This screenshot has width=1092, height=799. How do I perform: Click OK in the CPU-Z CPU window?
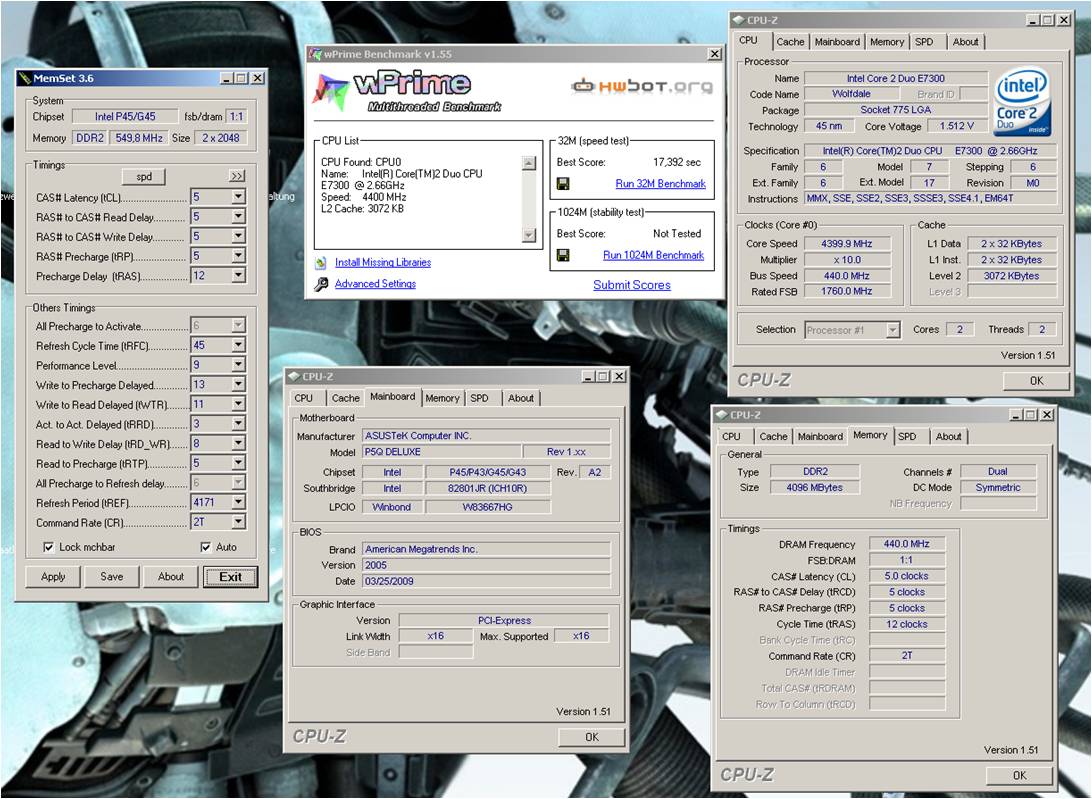1036,380
